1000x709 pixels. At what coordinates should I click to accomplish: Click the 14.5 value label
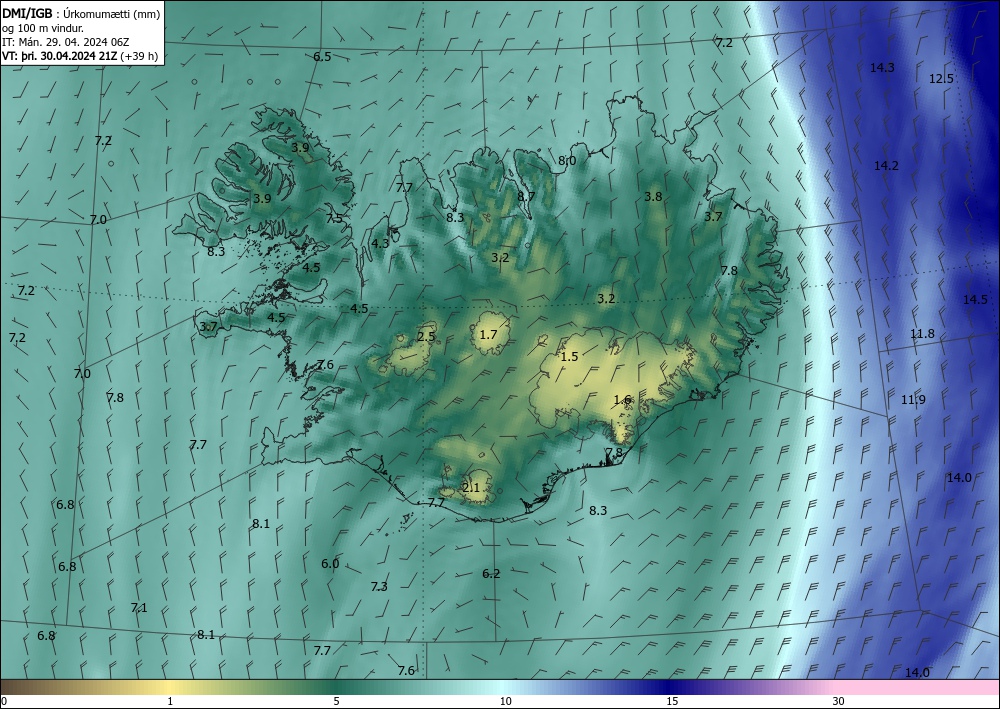(975, 300)
